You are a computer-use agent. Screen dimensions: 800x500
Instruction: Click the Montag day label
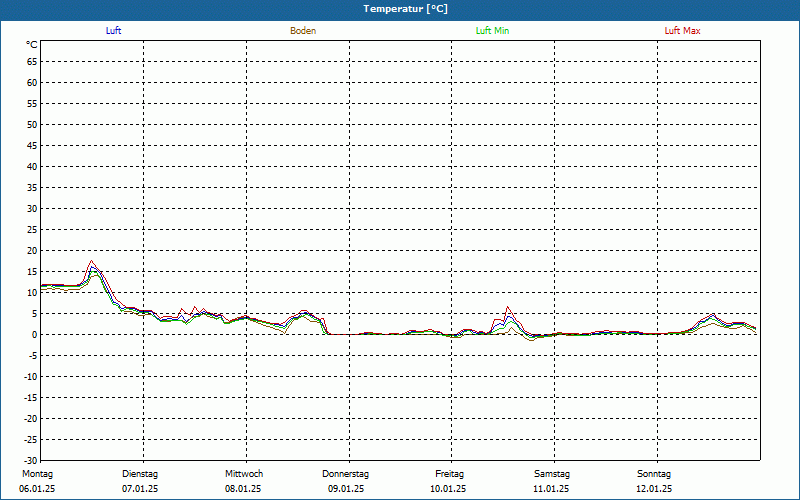37,474
